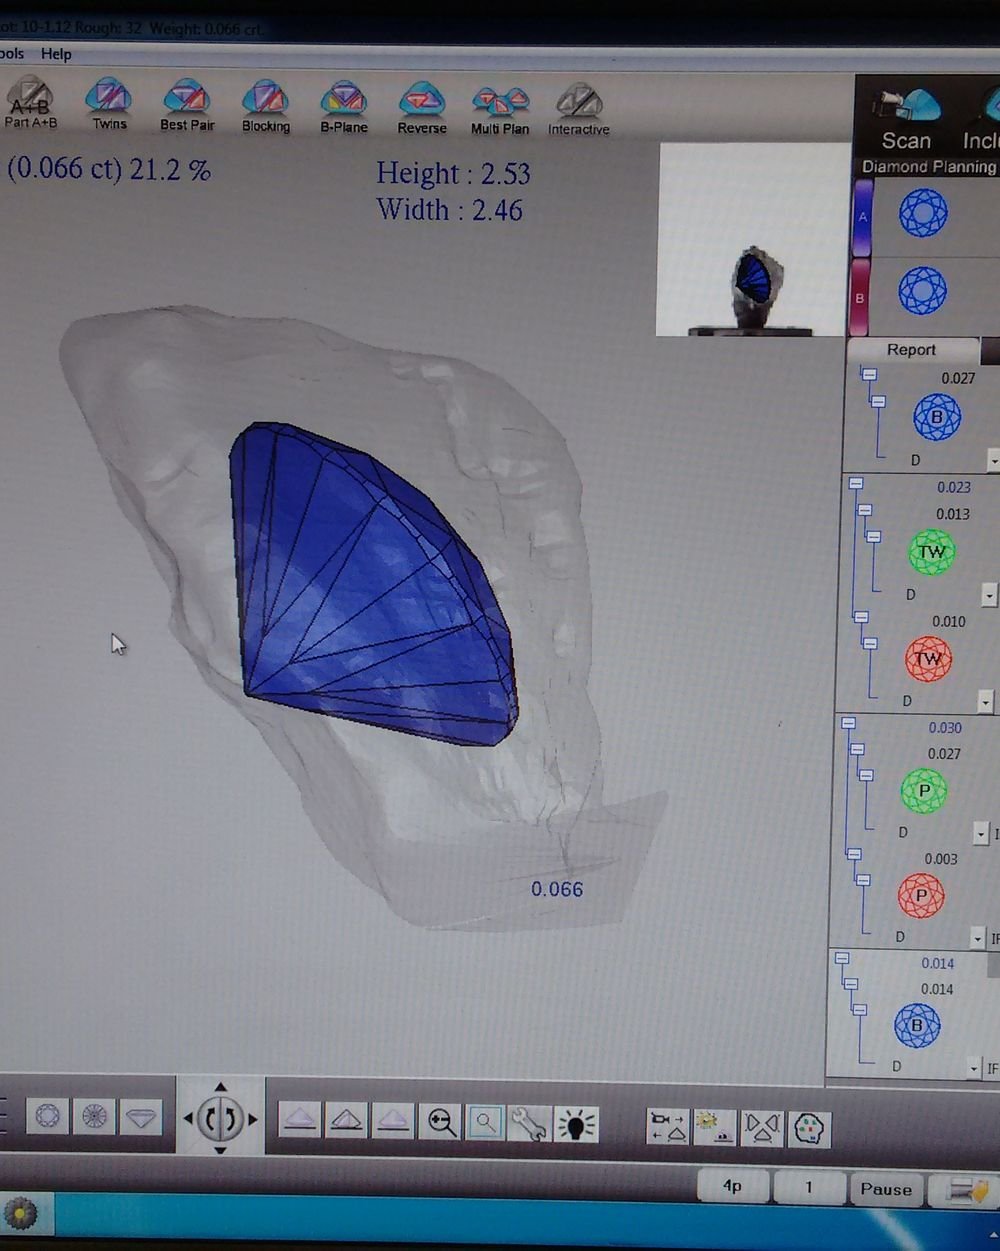Select the green TW stone weighing 0.013

point(931,552)
